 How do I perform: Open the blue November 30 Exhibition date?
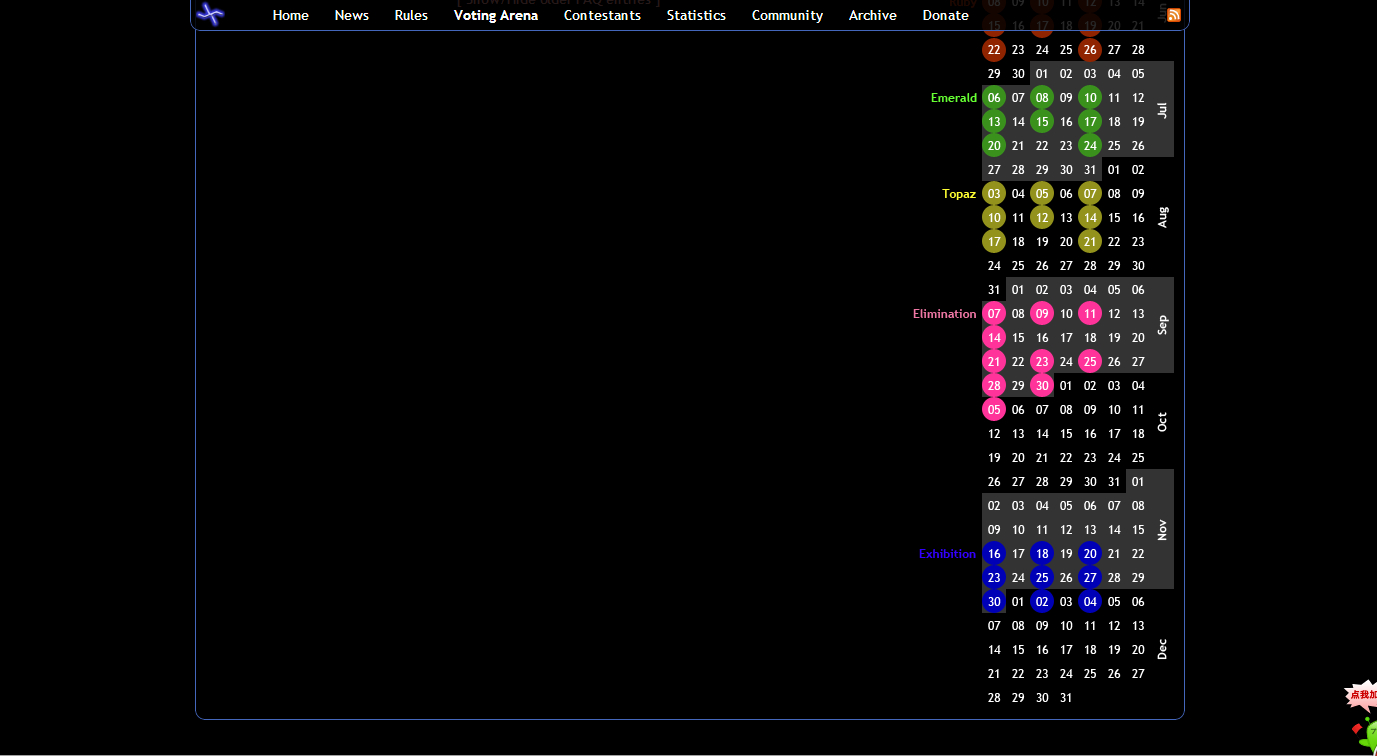pyautogui.click(x=994, y=602)
